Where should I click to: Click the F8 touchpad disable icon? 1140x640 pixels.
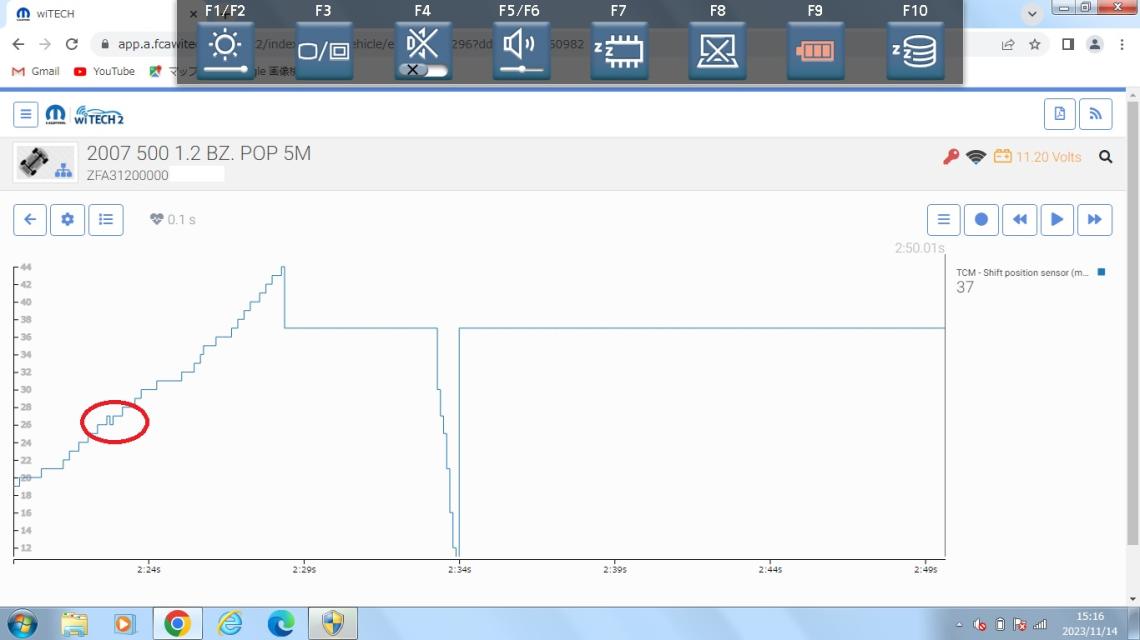[717, 50]
